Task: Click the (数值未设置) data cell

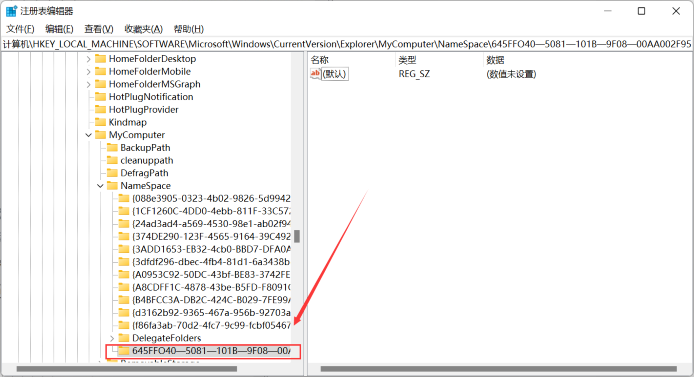Action: click(x=511, y=74)
